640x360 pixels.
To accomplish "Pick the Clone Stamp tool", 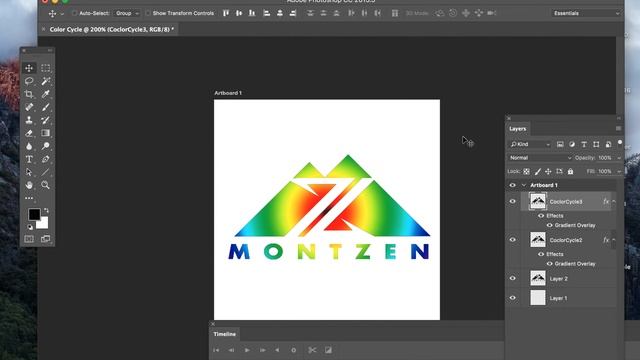I will pyautogui.click(x=29, y=120).
